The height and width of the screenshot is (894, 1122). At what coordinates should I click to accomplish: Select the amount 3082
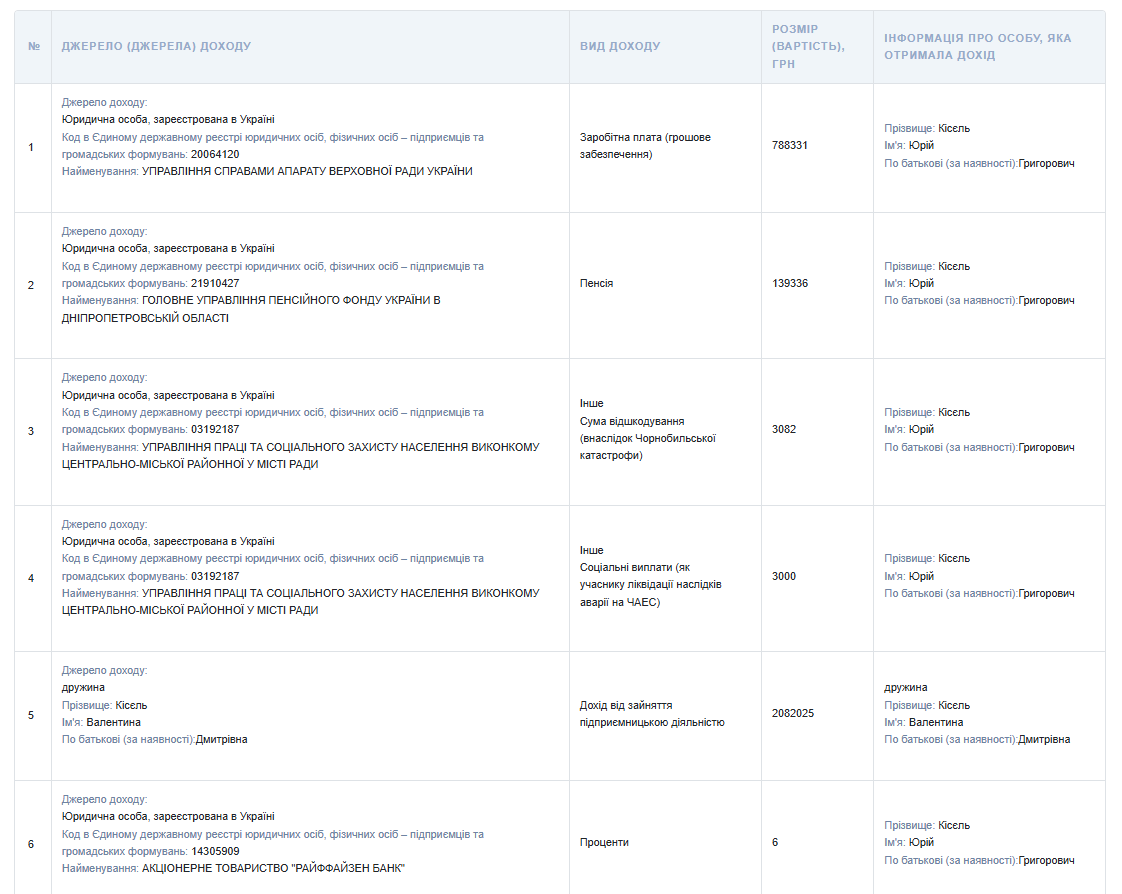pyautogui.click(x=785, y=430)
